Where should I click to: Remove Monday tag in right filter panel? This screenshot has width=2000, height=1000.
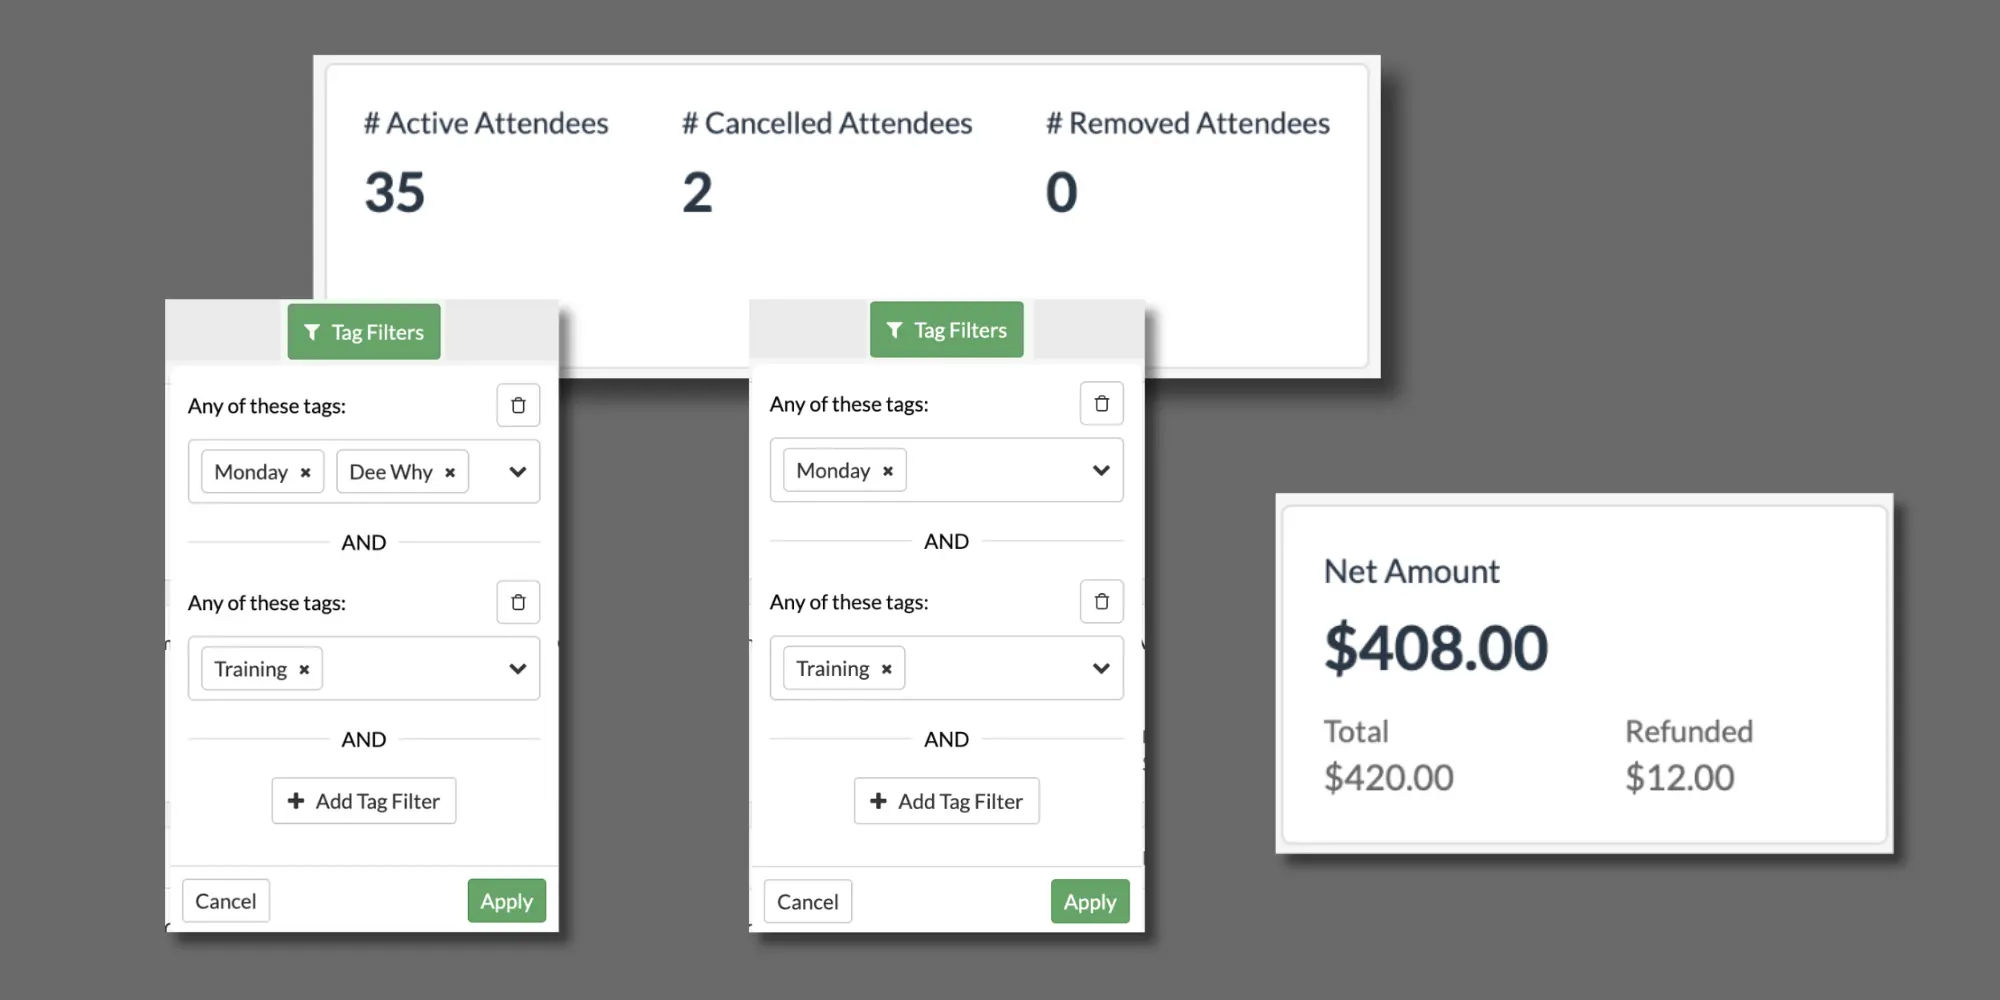pyautogui.click(x=888, y=471)
